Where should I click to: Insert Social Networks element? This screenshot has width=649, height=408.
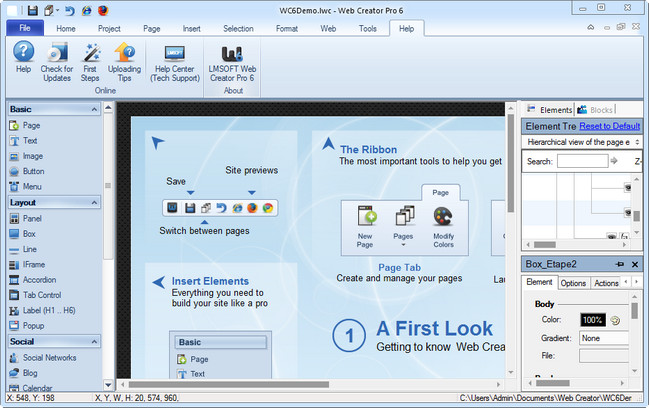[43, 358]
